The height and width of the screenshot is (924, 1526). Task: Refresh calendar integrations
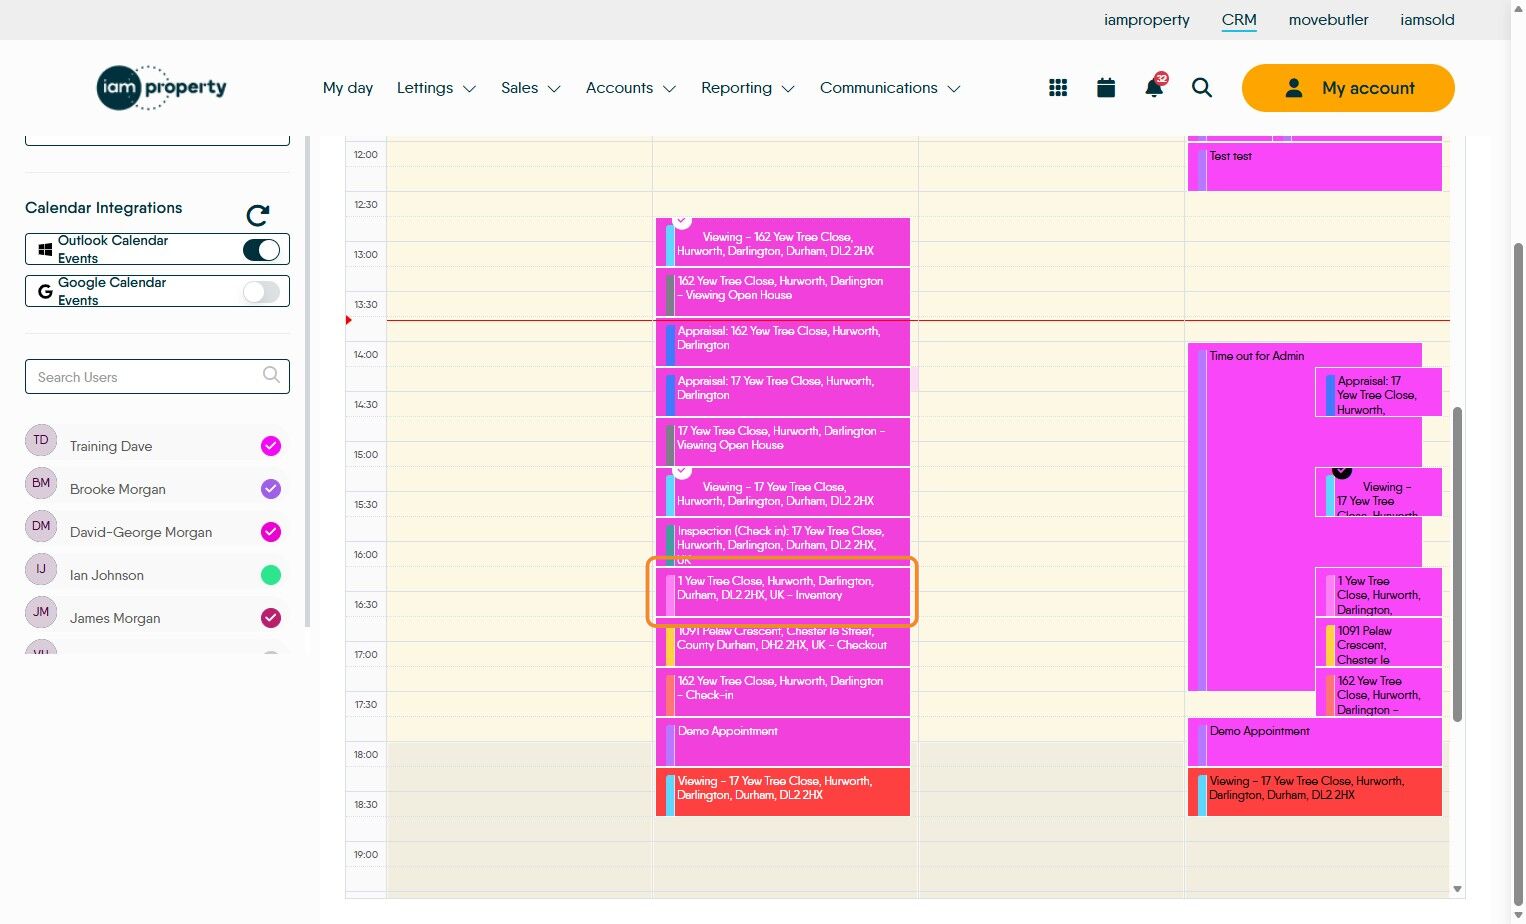coord(258,215)
